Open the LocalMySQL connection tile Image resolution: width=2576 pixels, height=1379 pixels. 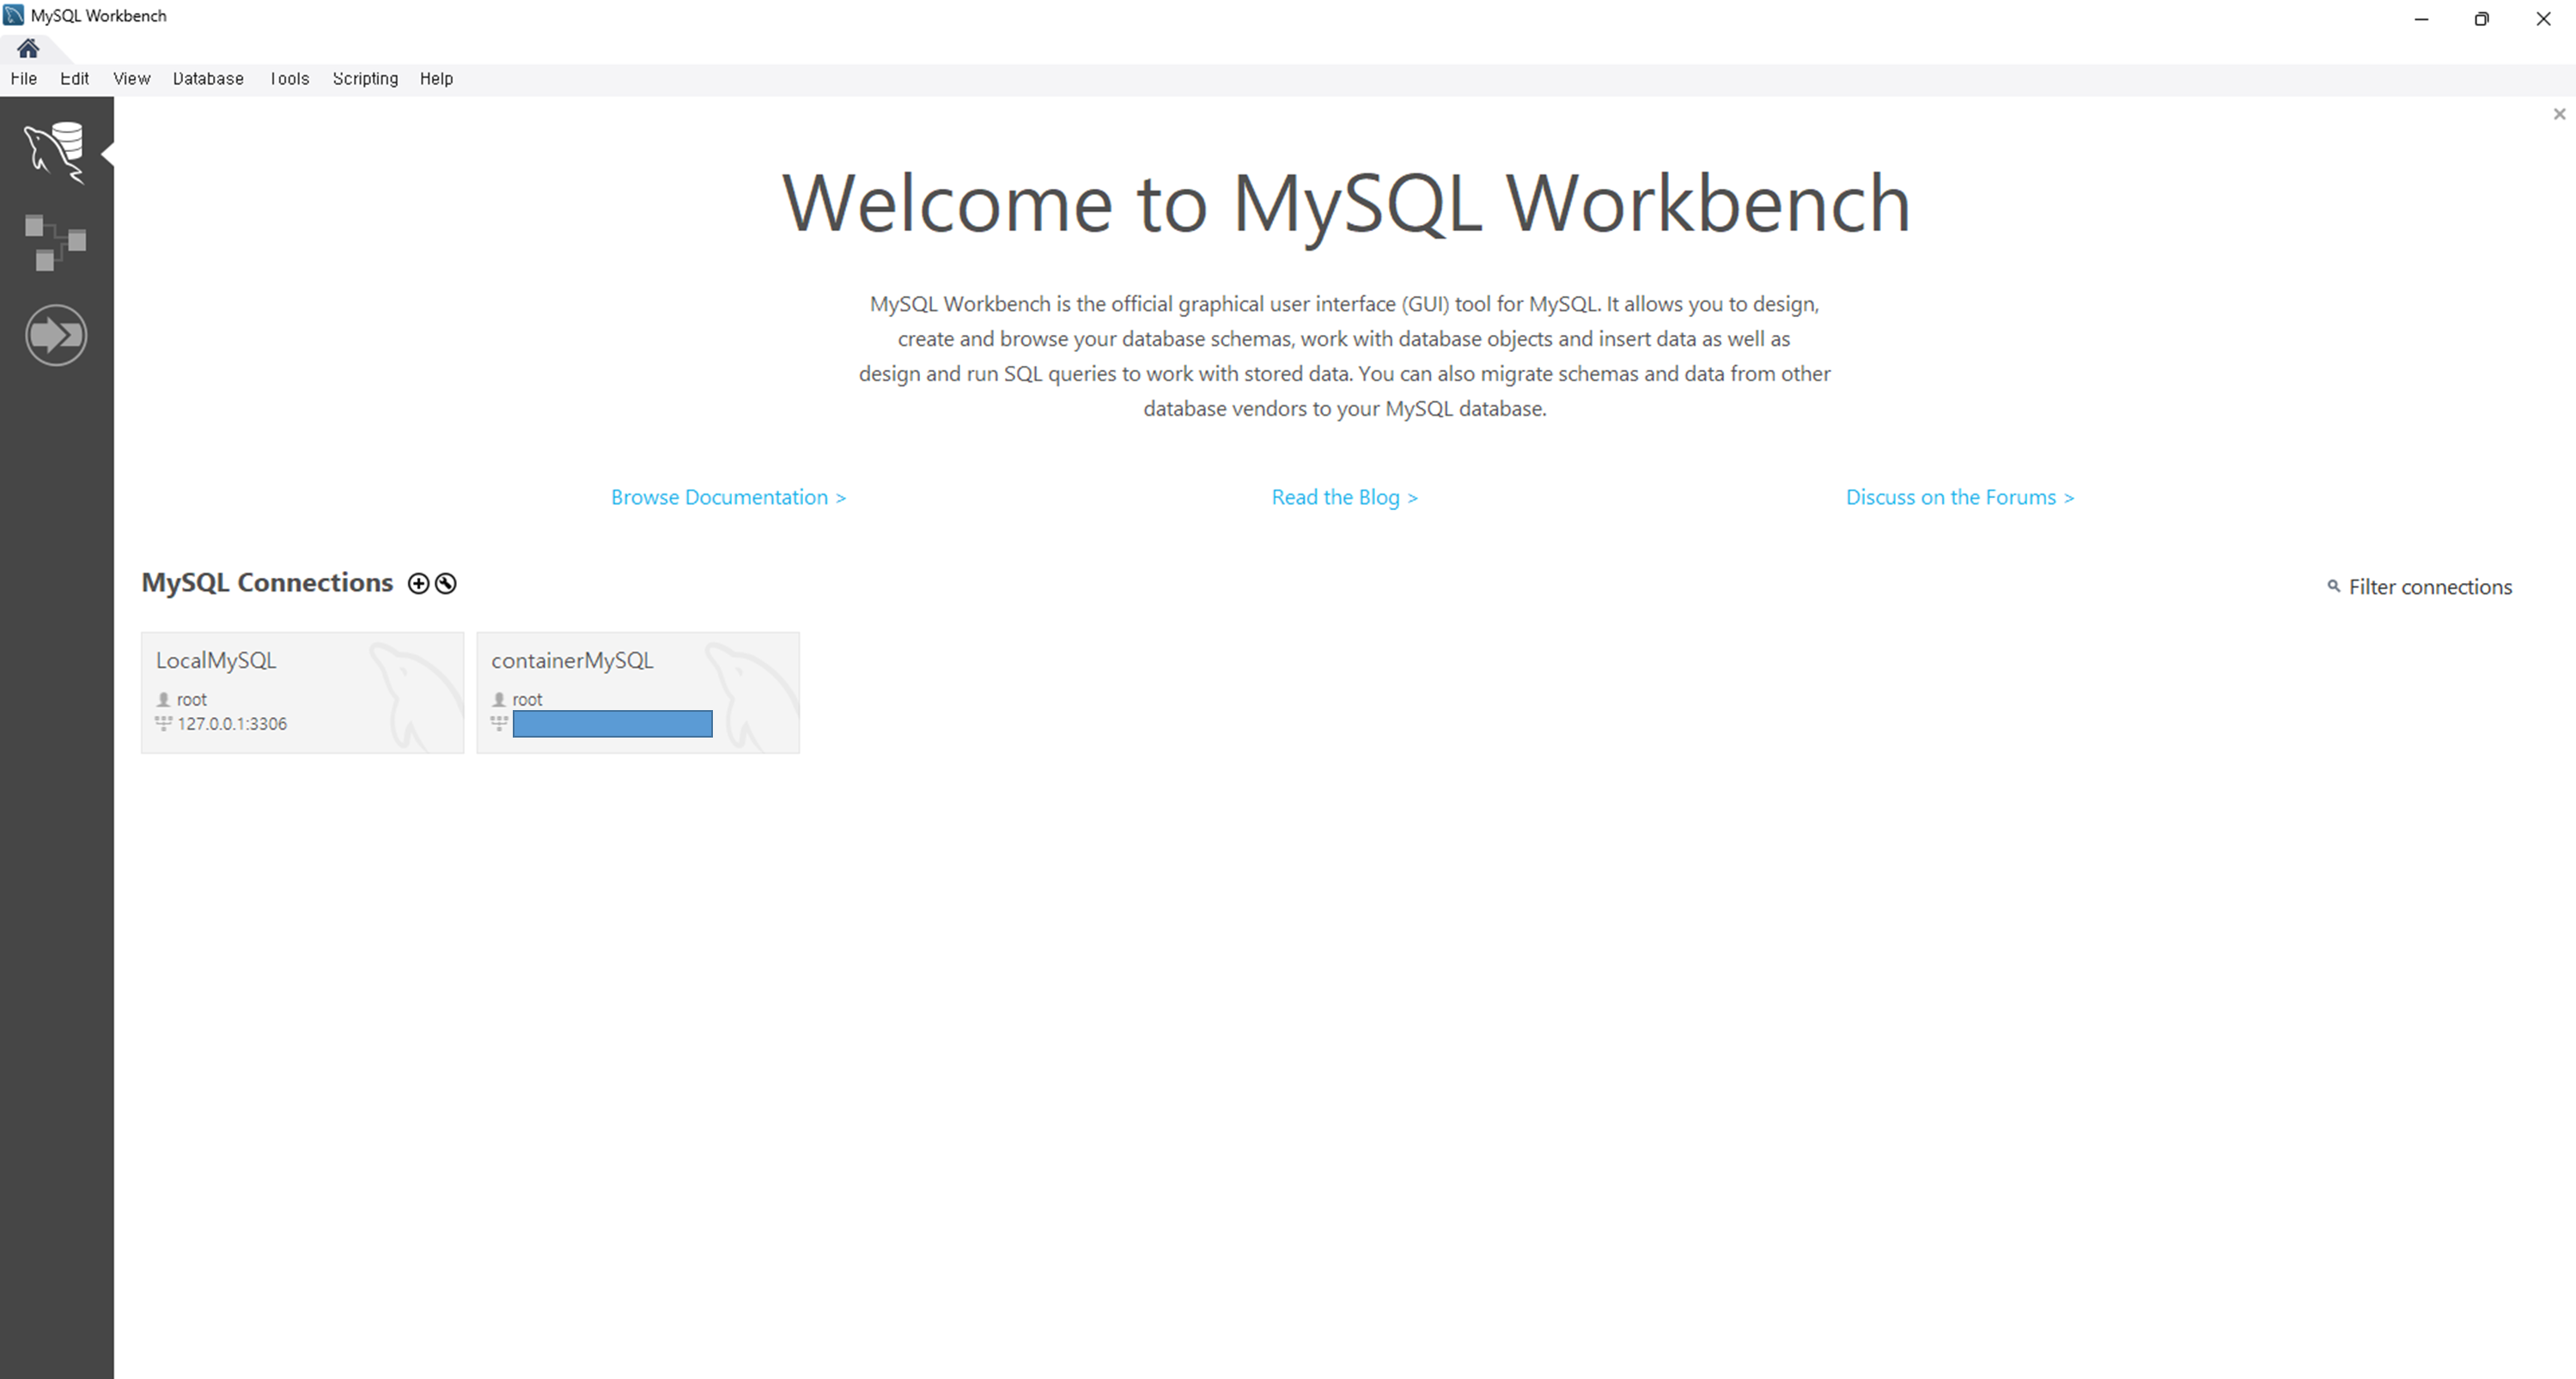[x=302, y=692]
